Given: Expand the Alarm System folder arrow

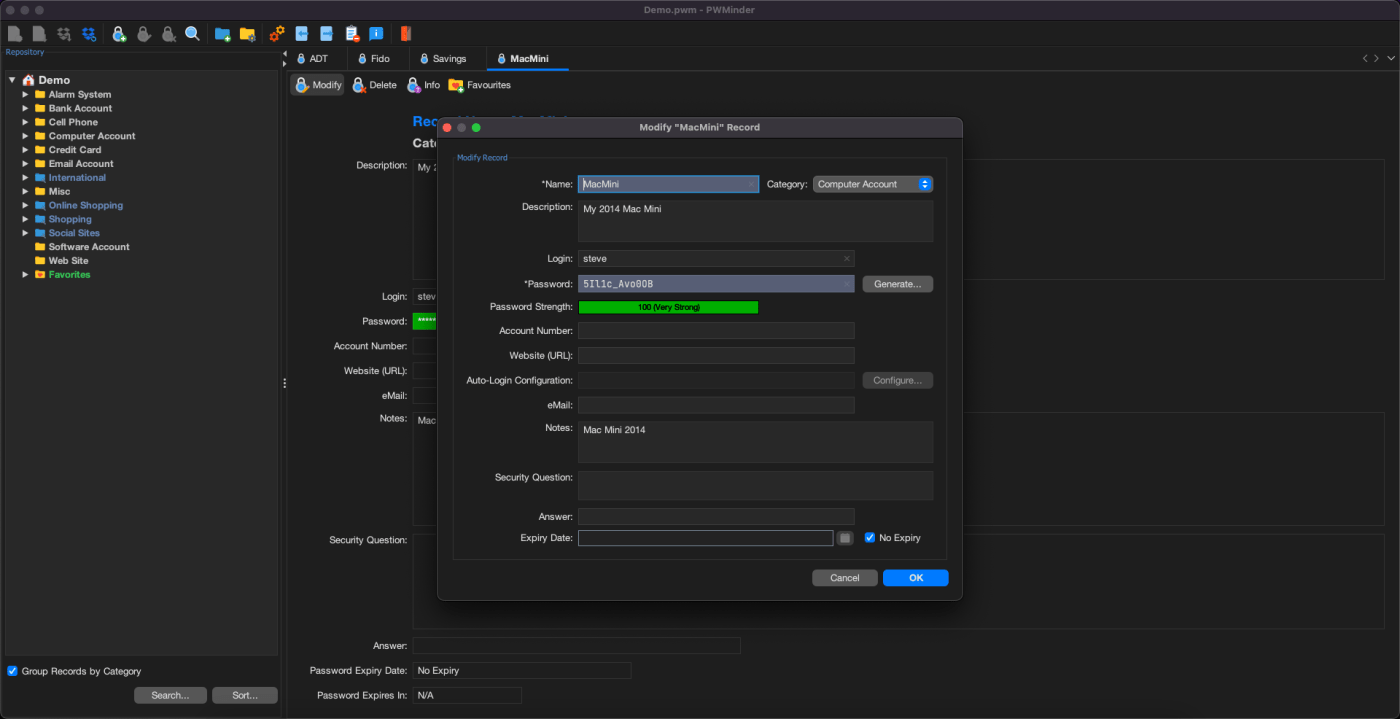Looking at the screenshot, I should pyautogui.click(x=26, y=95).
